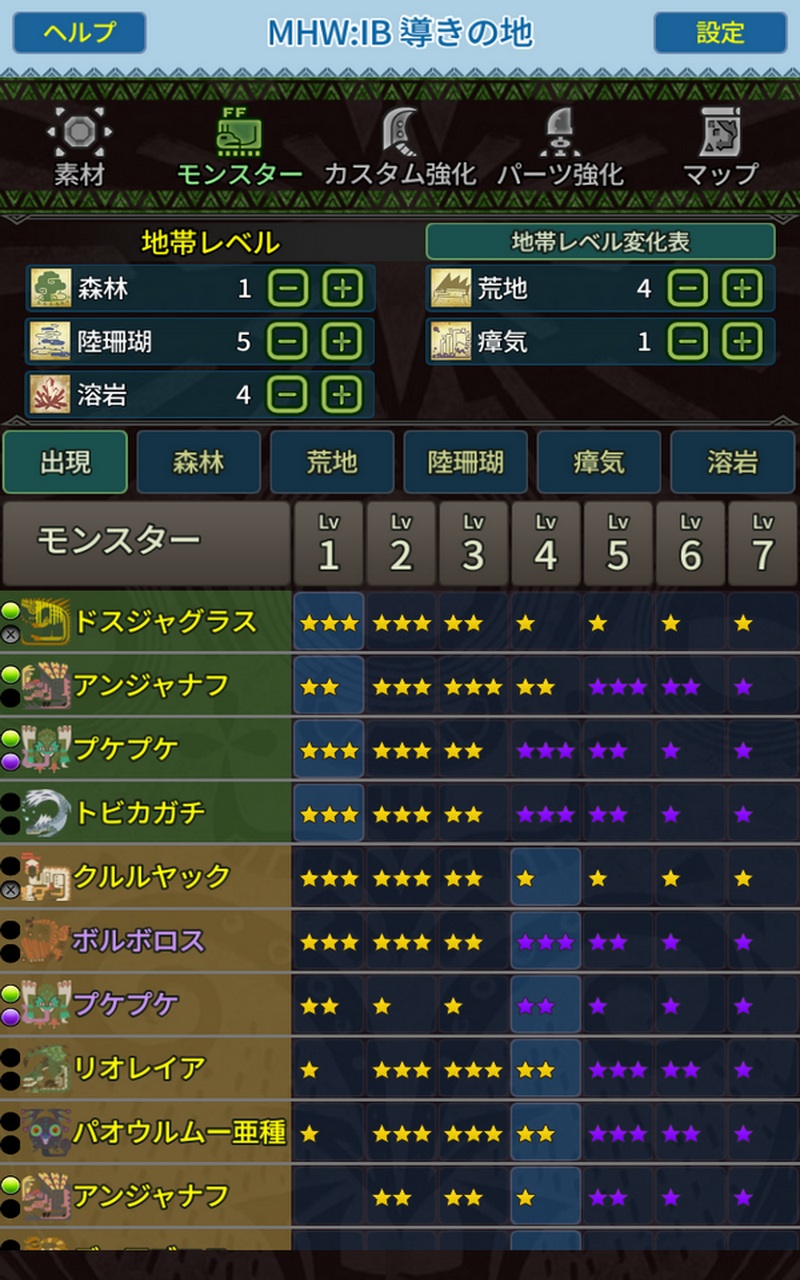This screenshot has width=800, height=1280.
Task: Open the ヘルプ help button
Action: 79,33
